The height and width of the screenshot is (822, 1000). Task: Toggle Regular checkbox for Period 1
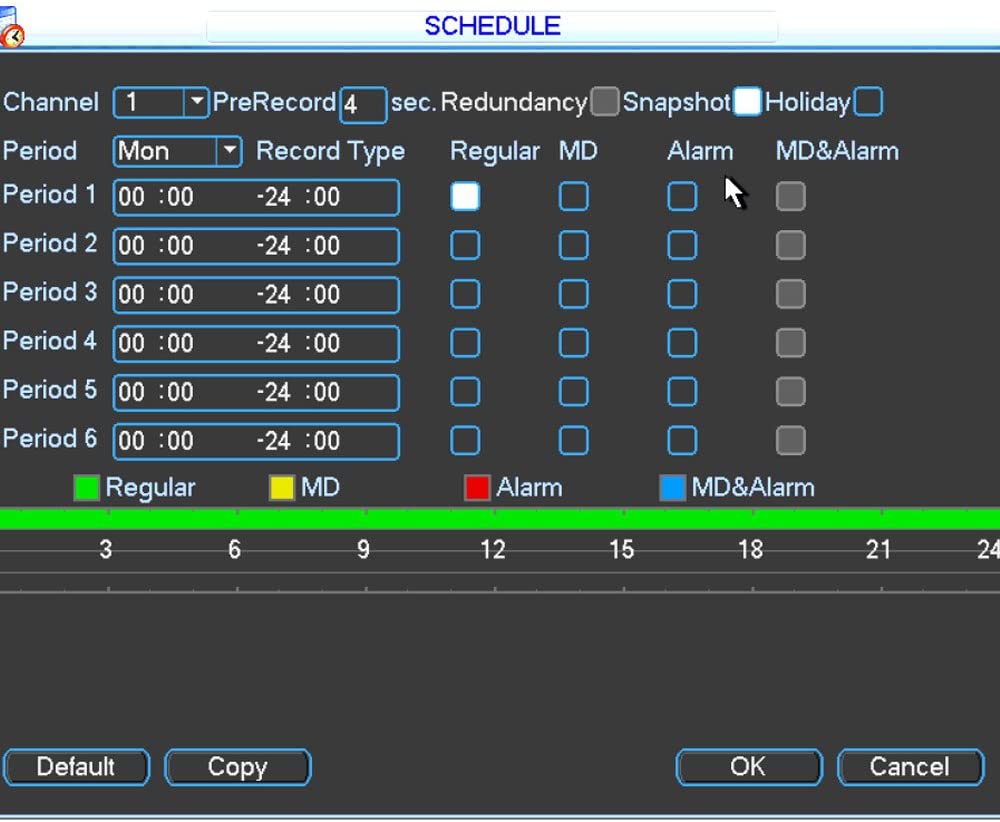(x=465, y=196)
